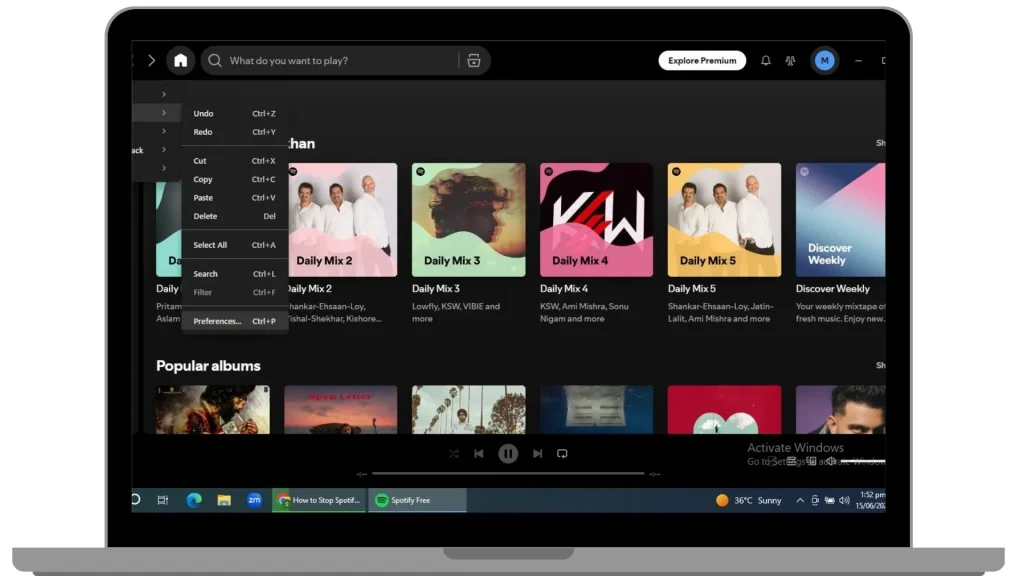Choose Delete from the Edit menu
1024x576 pixels.
pyautogui.click(x=234, y=216)
